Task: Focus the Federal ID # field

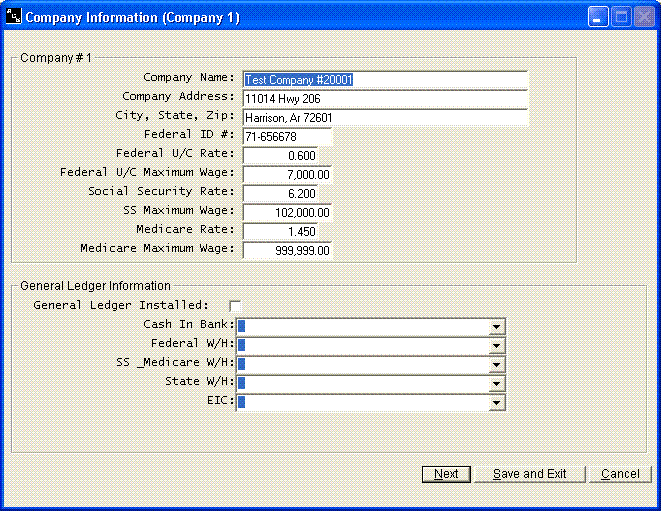Action: pyautogui.click(x=287, y=136)
